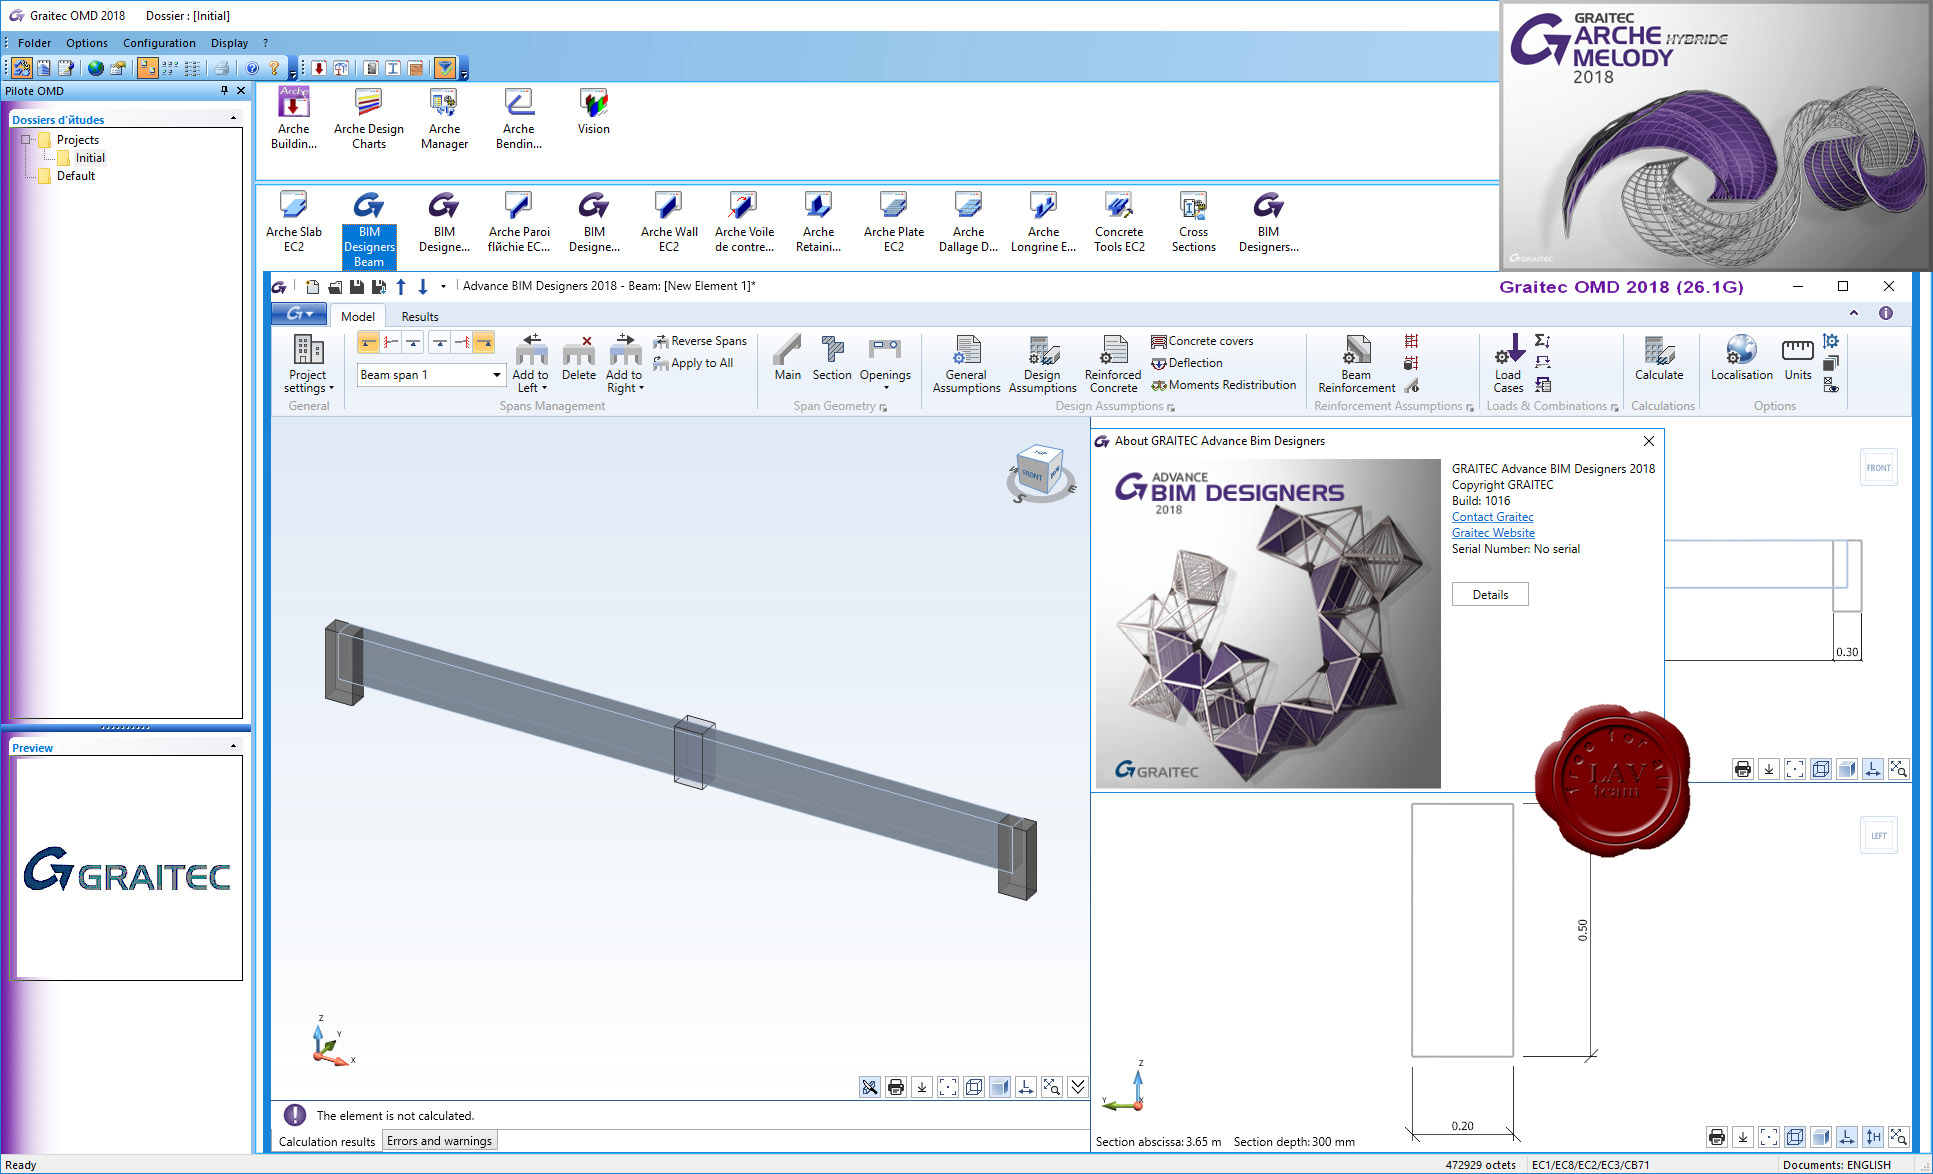
Task: Open the Cross Sections module
Action: pyautogui.click(x=1194, y=222)
